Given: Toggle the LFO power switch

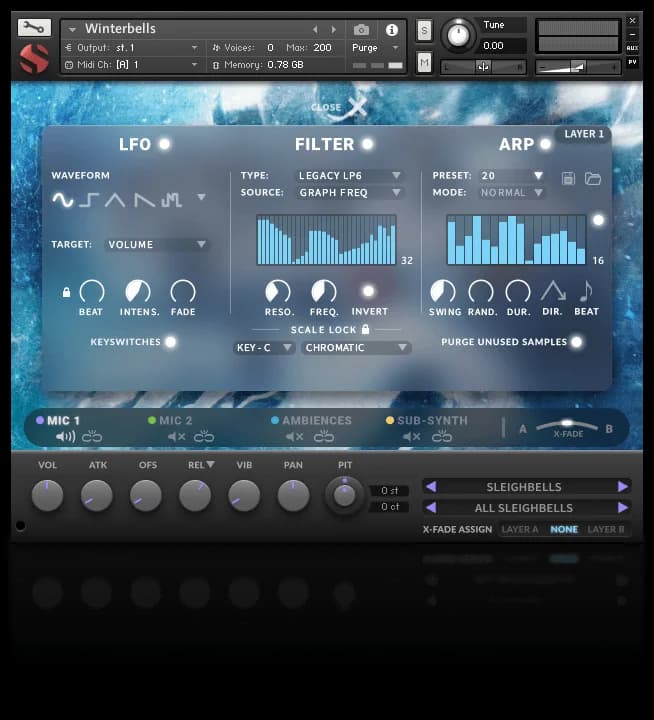Looking at the screenshot, I should [164, 144].
